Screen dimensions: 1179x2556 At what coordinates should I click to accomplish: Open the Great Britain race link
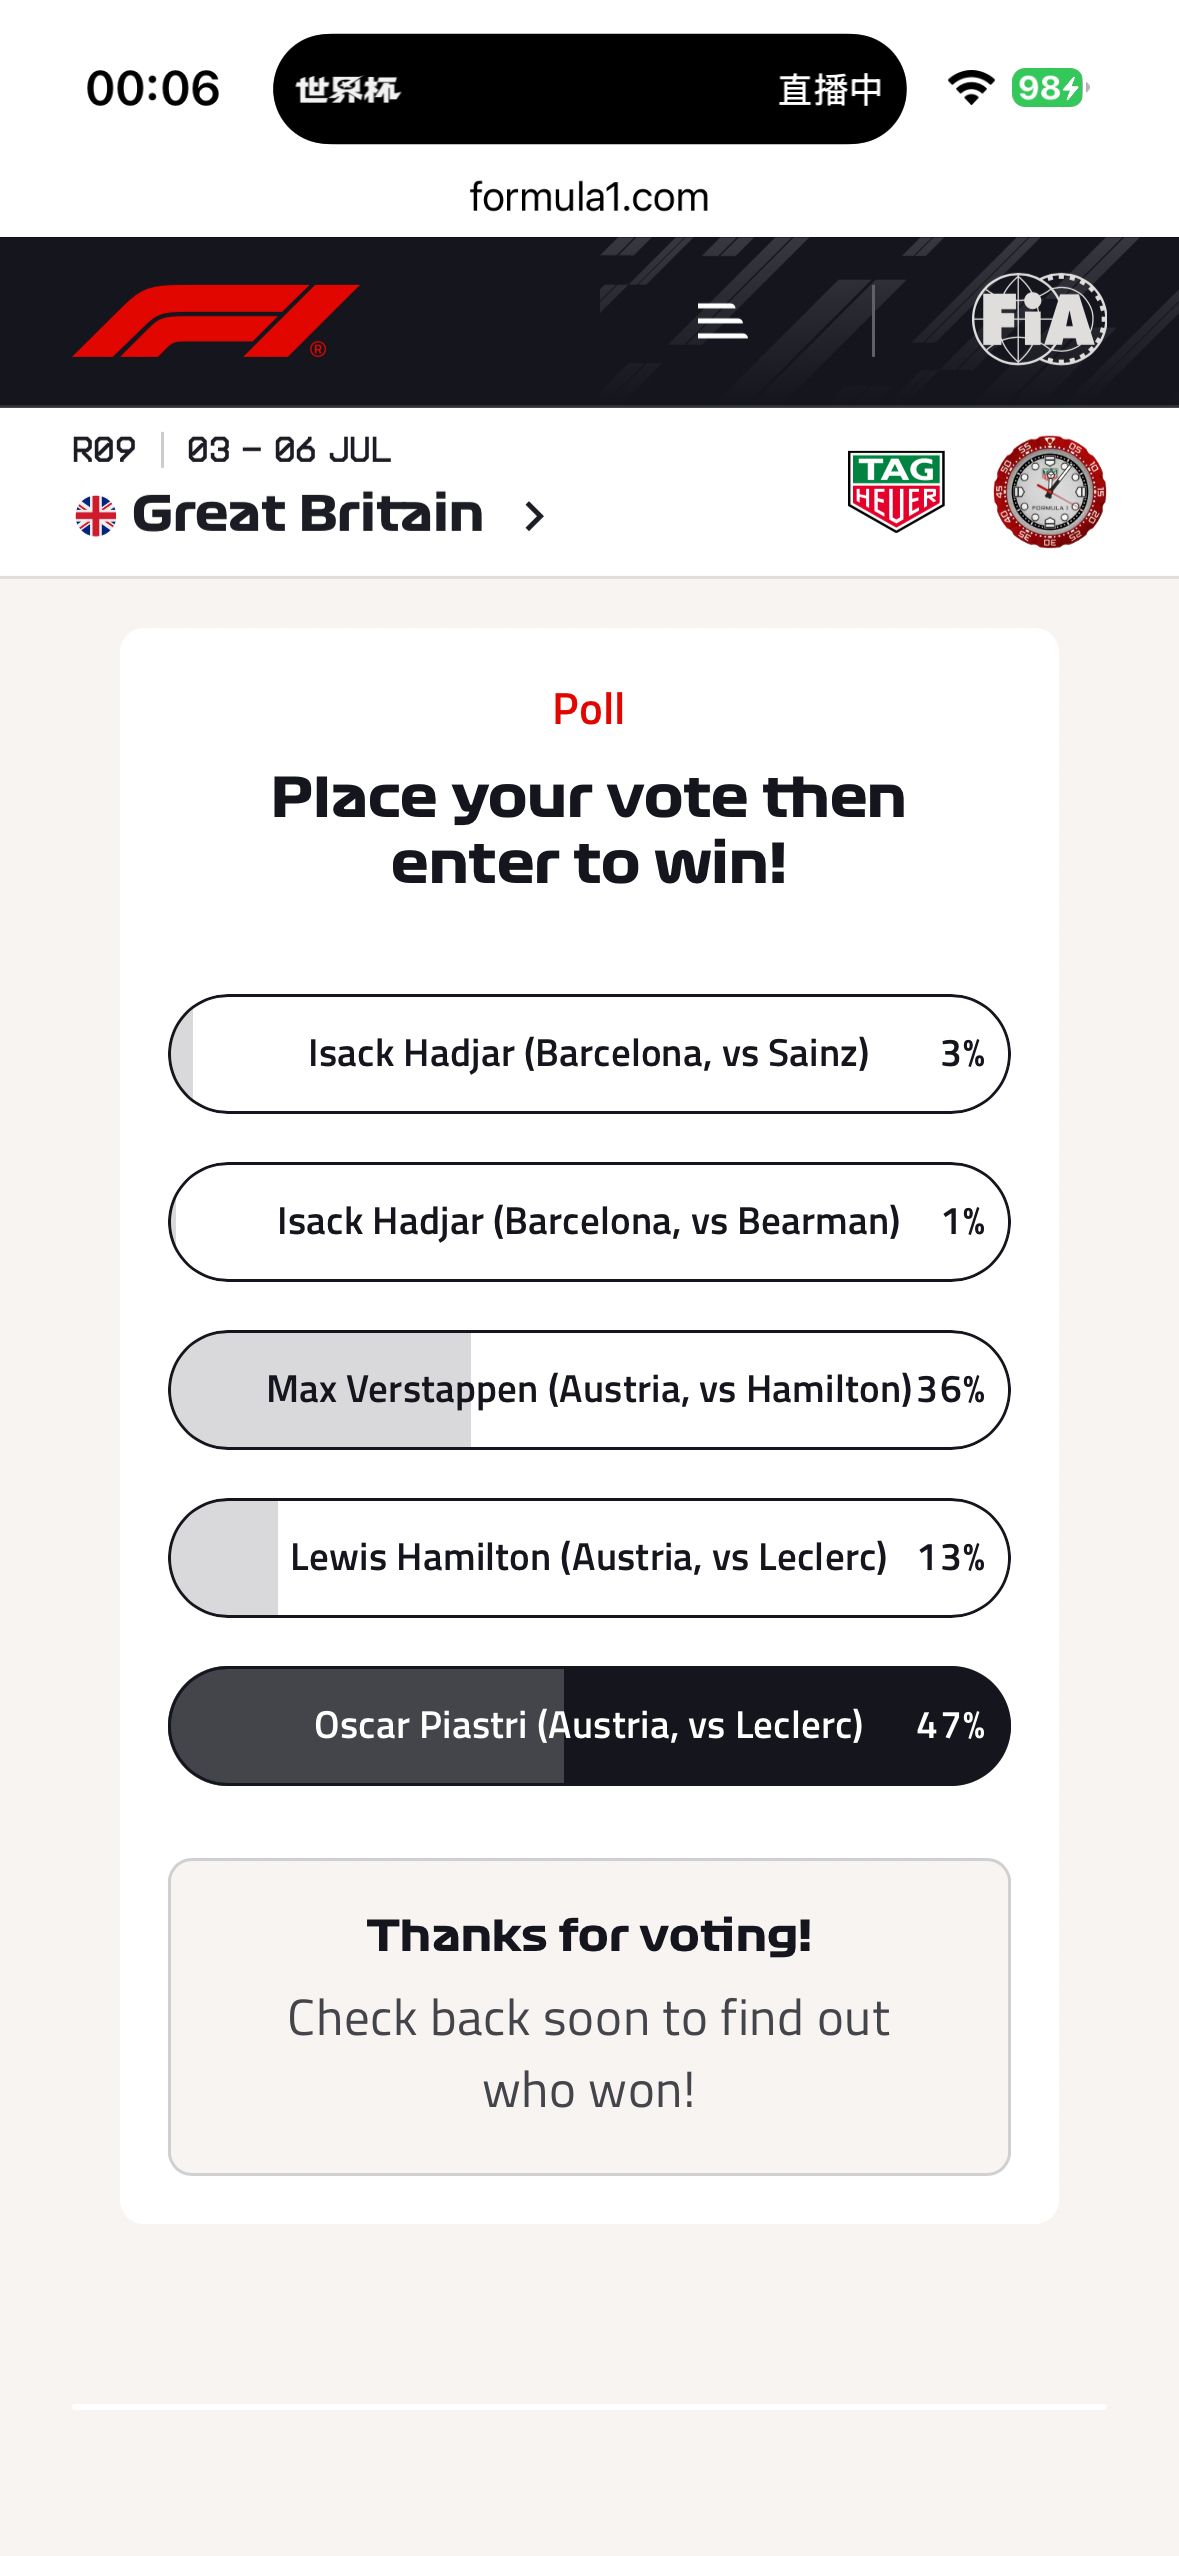(x=308, y=514)
